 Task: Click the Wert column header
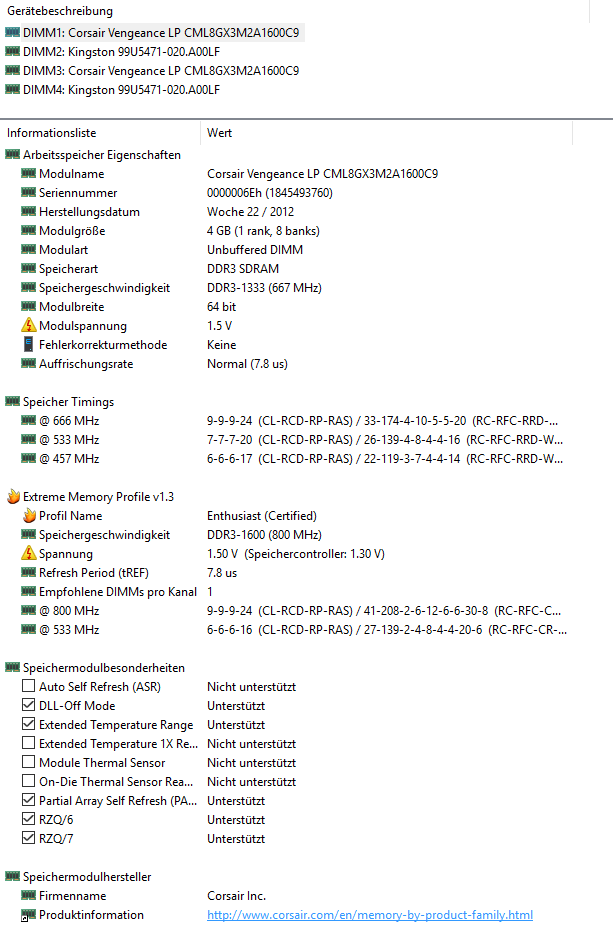click(219, 133)
